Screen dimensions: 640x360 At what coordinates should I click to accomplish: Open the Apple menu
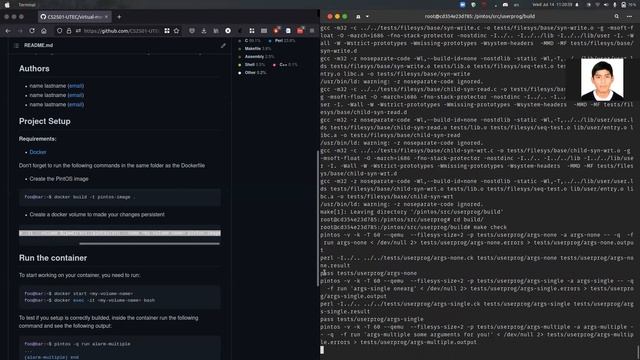[7, 4]
